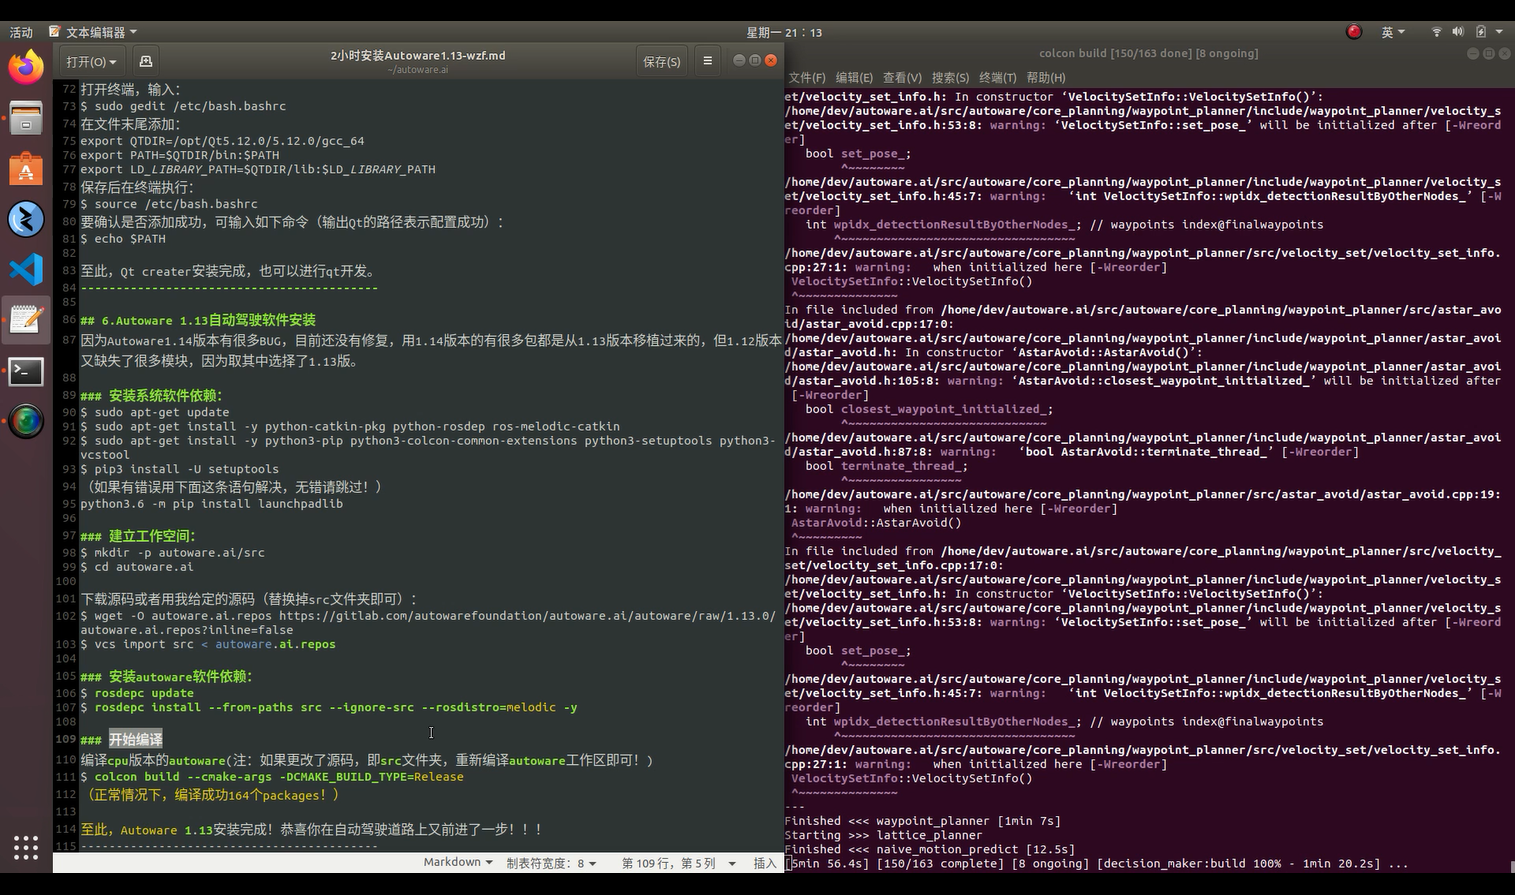Open the clock 星期一 21:13 calendar
Viewport: 1515px width, 895px height.
pos(784,32)
